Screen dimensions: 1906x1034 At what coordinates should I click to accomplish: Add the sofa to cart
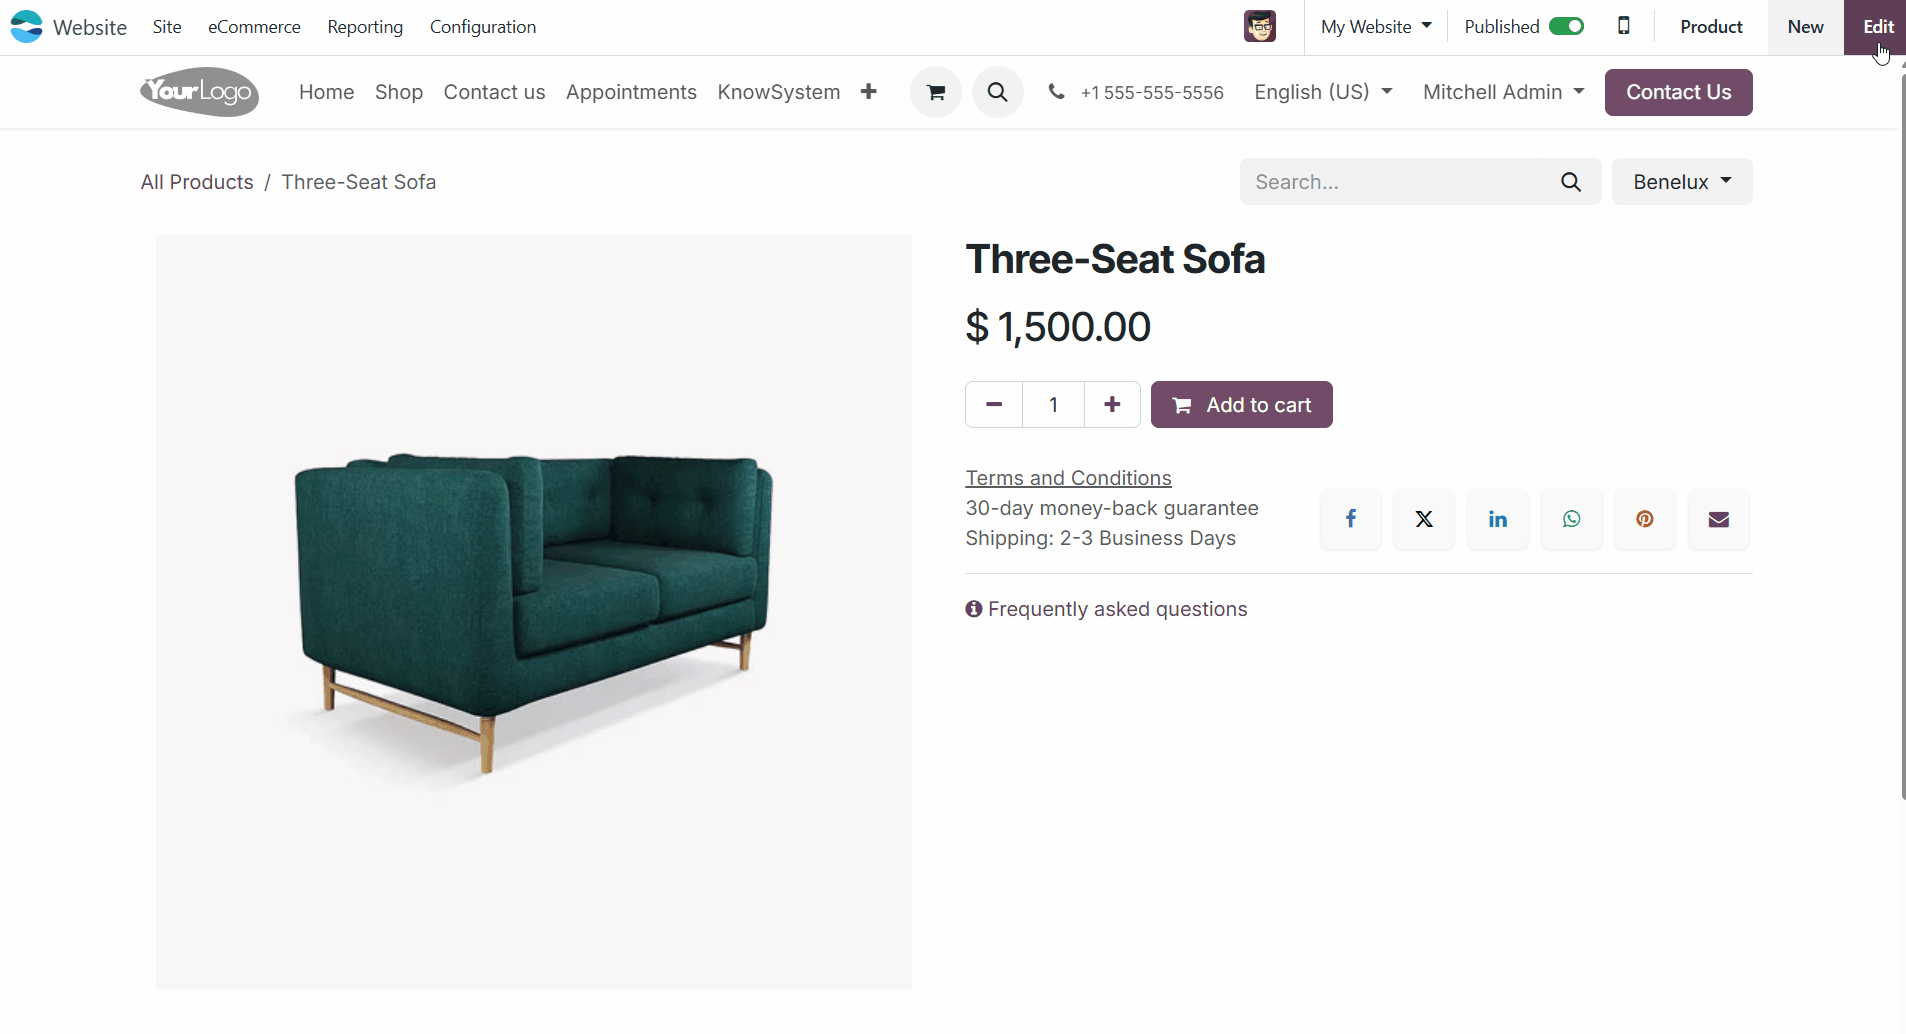click(1242, 405)
